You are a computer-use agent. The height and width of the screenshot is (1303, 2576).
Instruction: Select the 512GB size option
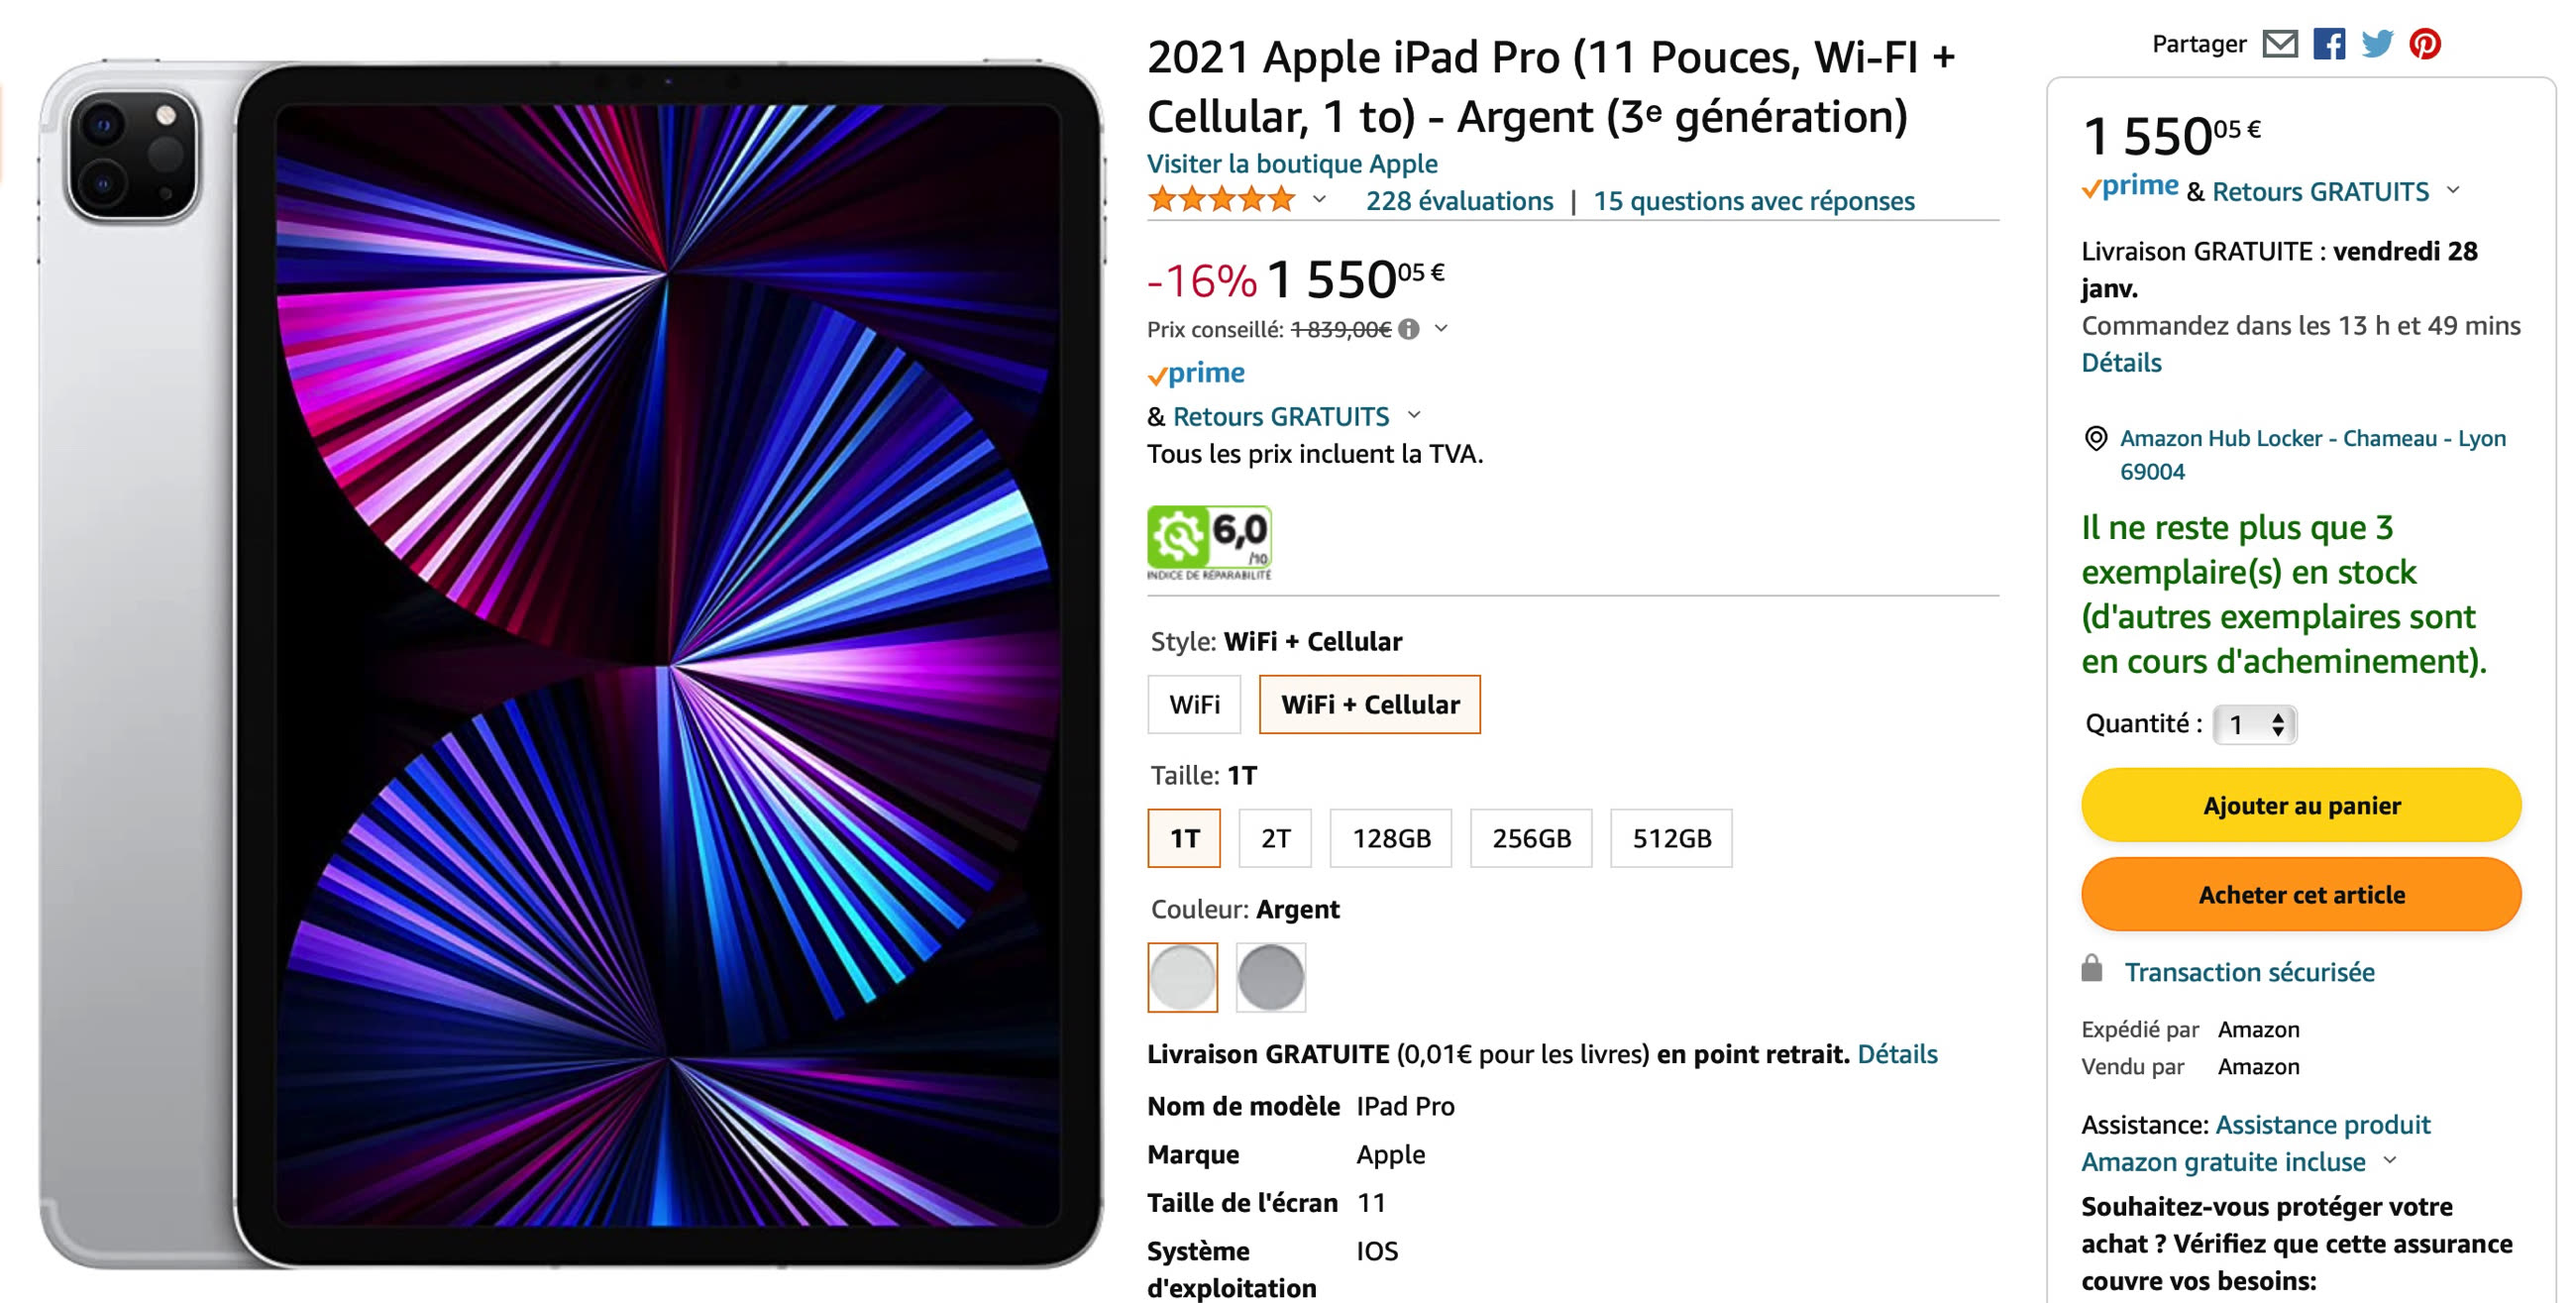tap(1671, 838)
